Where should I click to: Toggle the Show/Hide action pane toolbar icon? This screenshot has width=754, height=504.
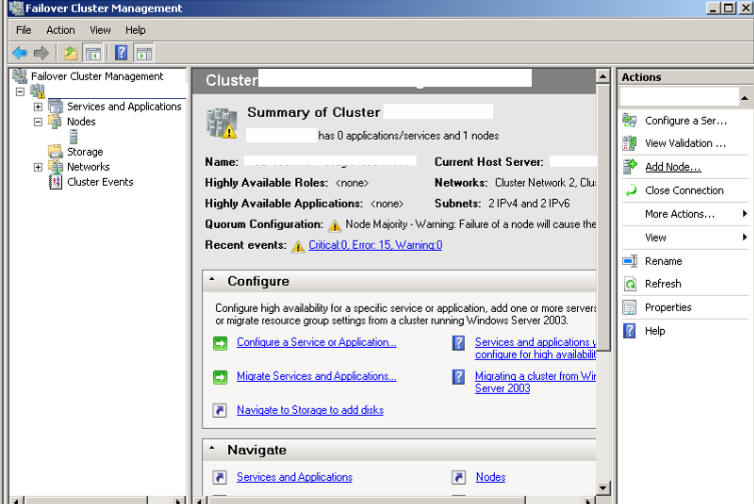(x=144, y=52)
